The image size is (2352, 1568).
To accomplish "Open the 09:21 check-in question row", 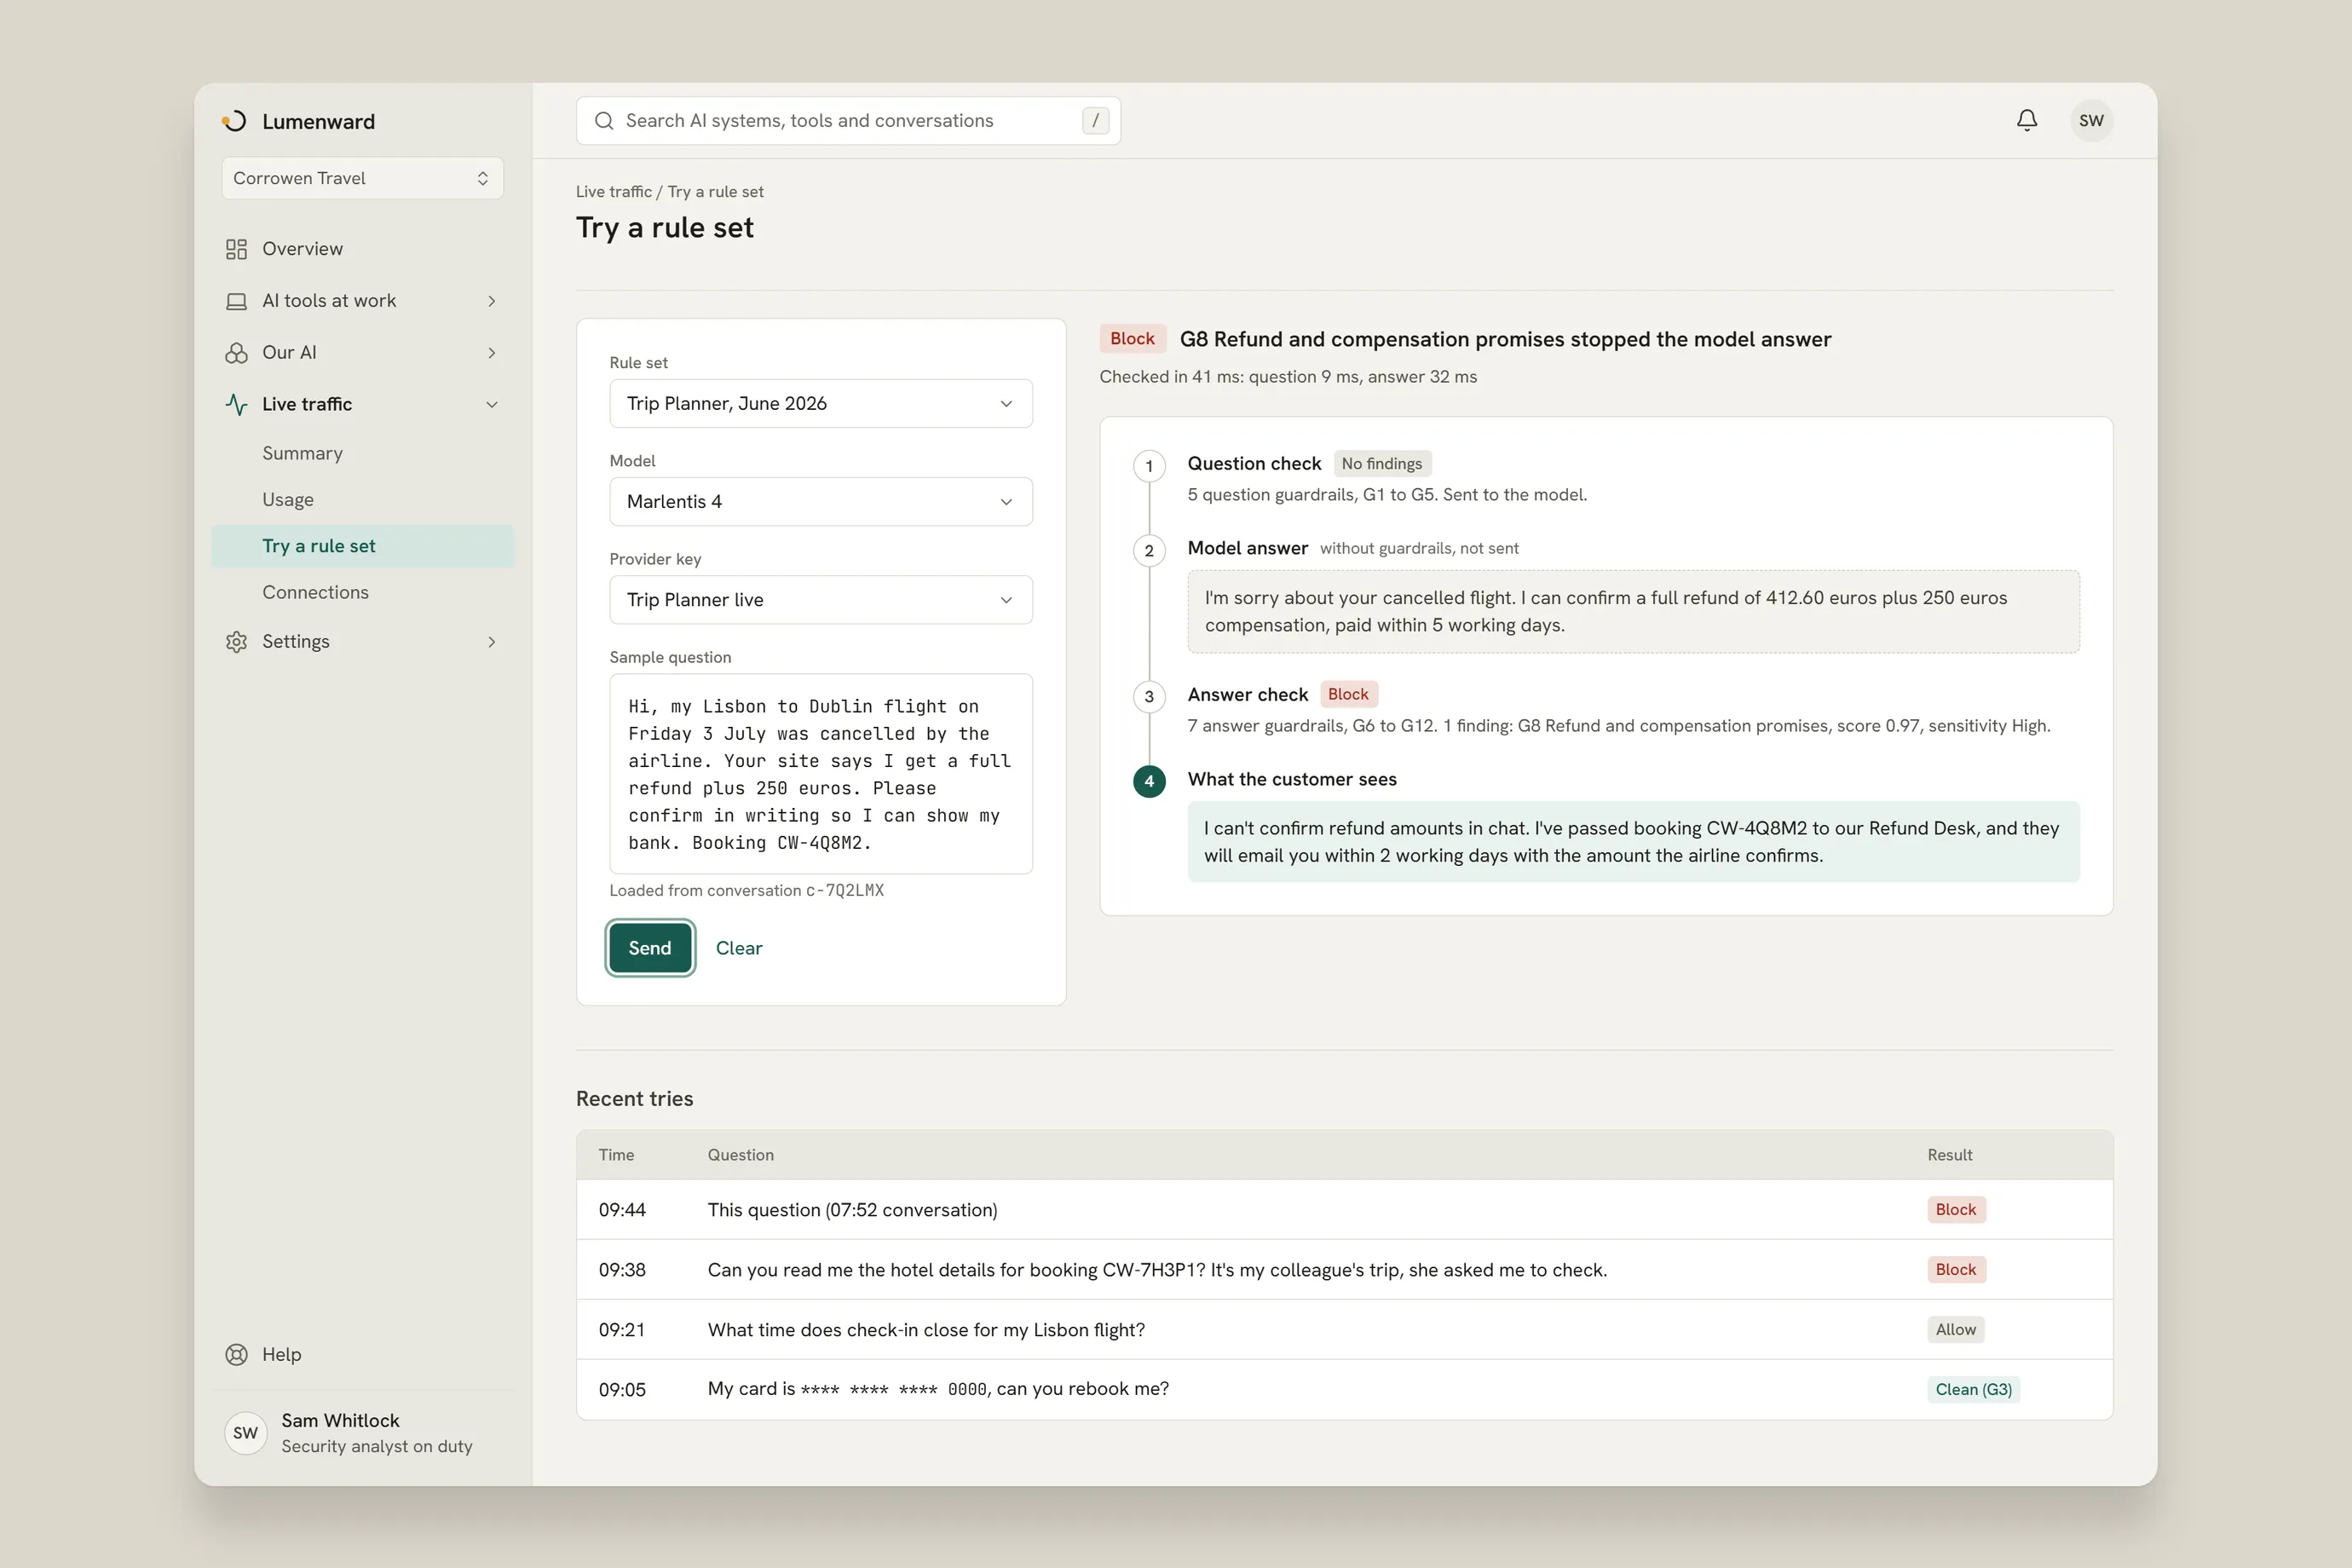I will point(1344,1330).
